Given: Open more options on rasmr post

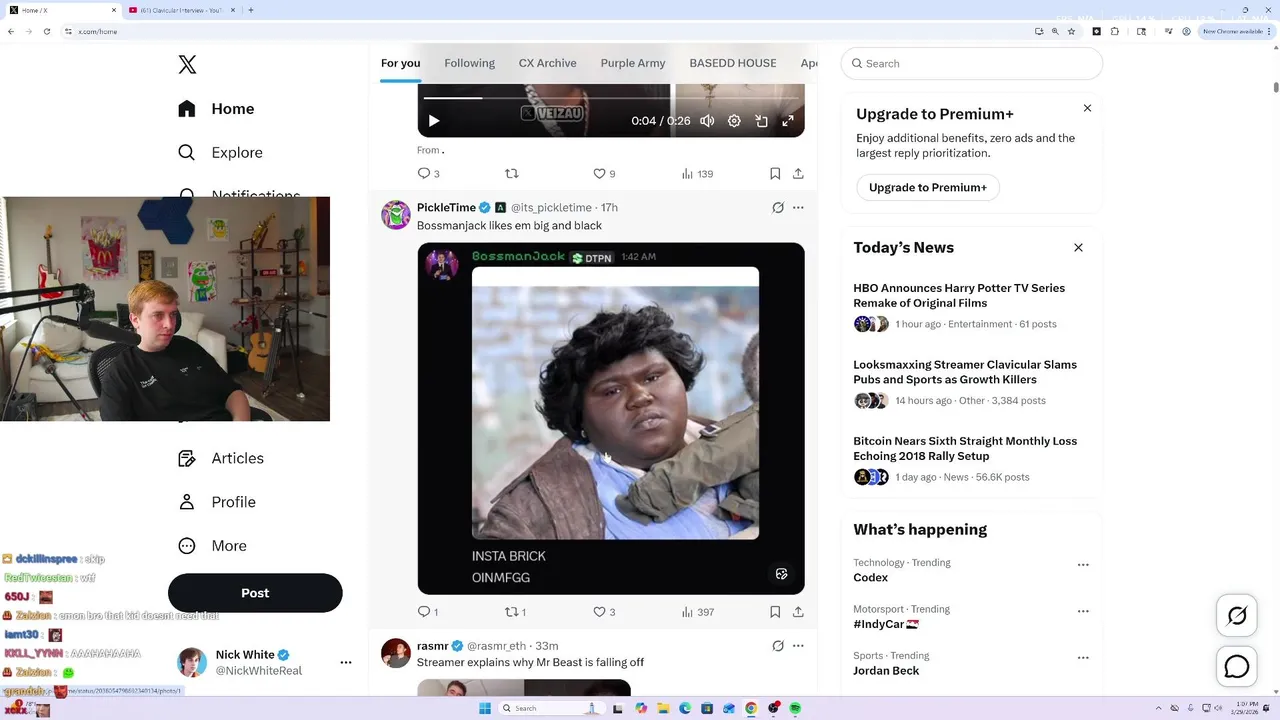Looking at the screenshot, I should click(x=798, y=646).
